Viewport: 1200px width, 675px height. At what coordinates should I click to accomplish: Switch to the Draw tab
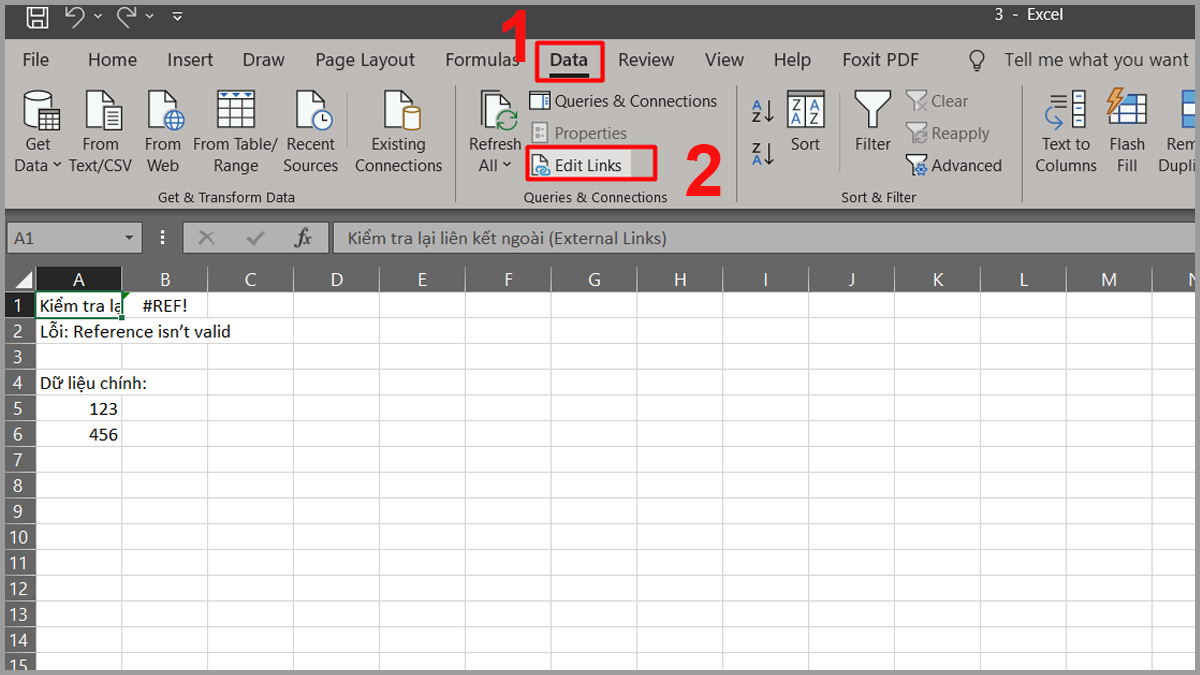coord(264,60)
